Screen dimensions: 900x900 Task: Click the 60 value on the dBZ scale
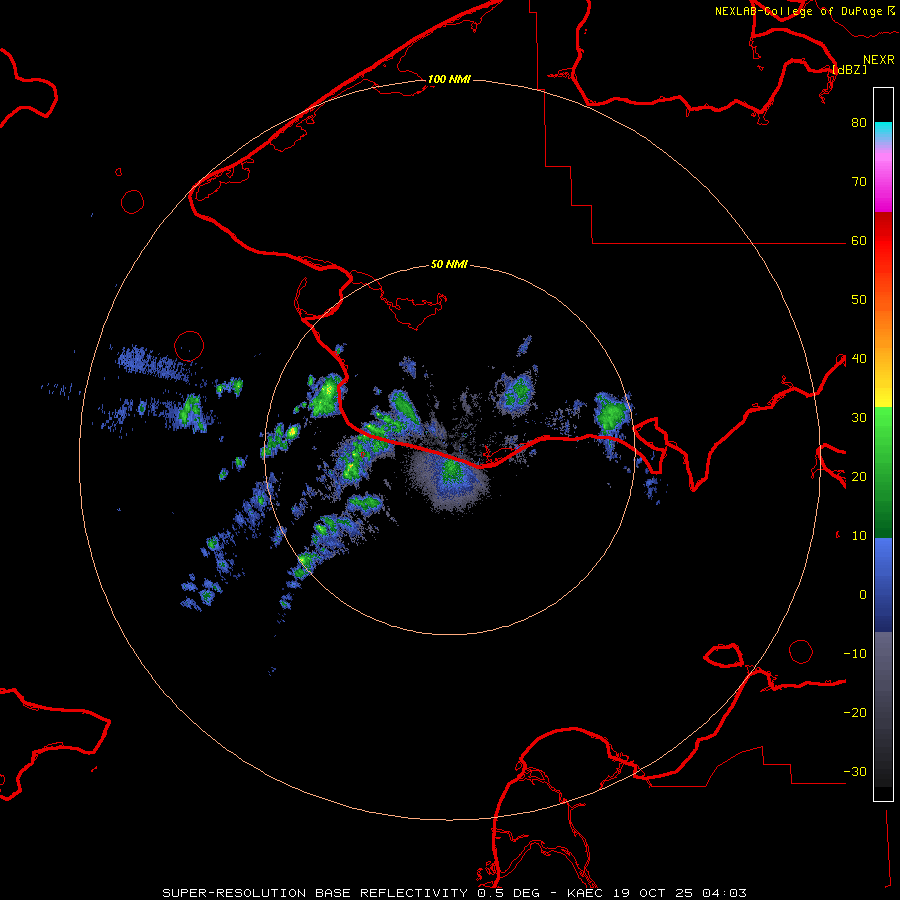tap(859, 240)
